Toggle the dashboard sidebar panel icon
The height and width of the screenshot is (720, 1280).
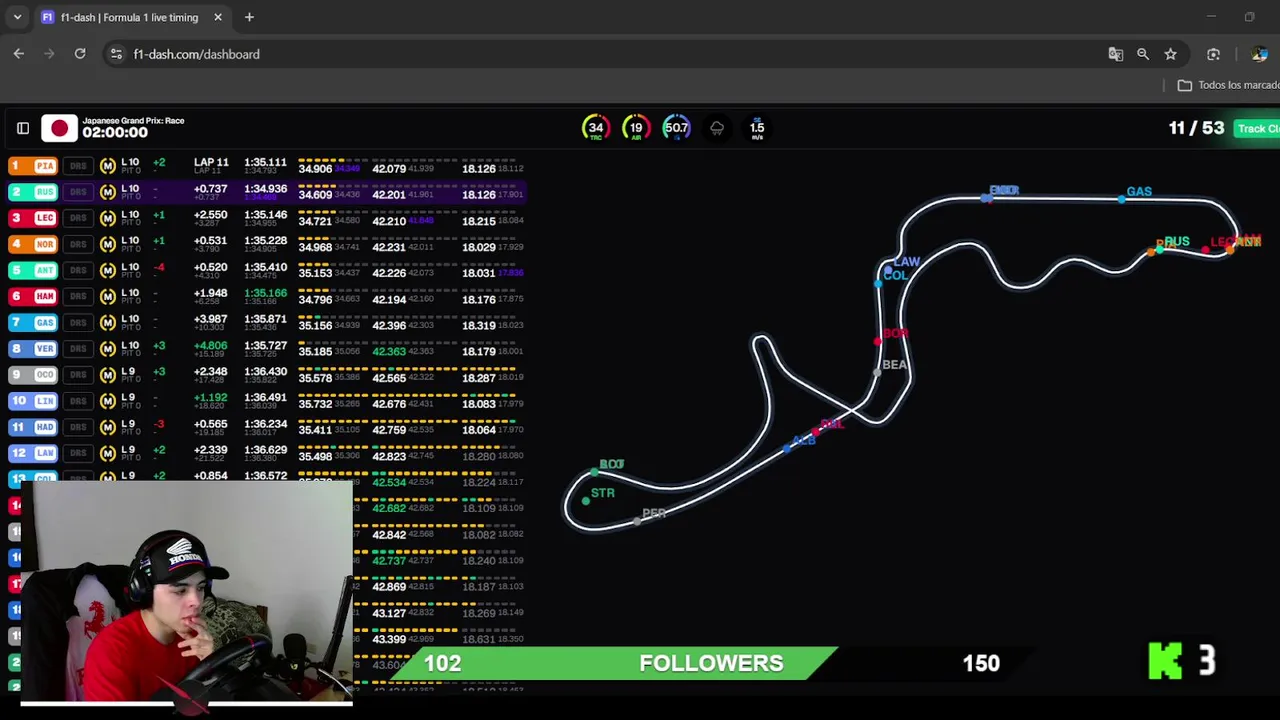click(x=22, y=128)
